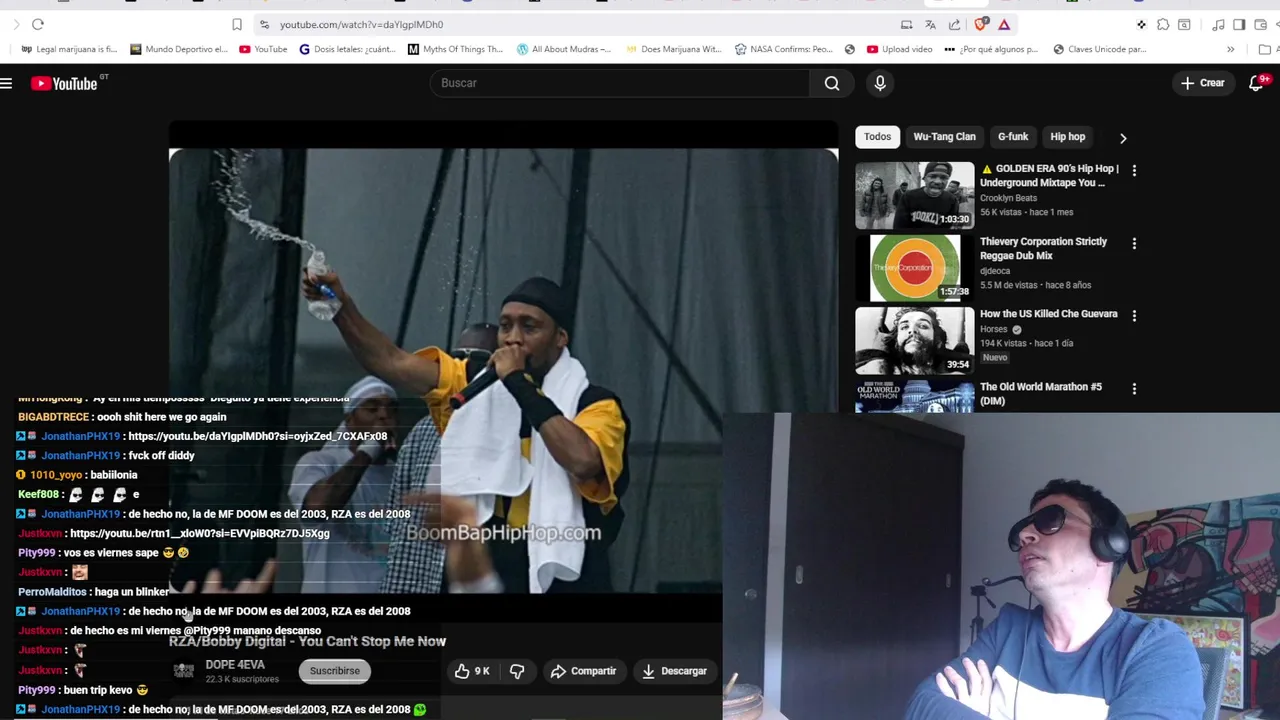
Task: Start voice search with the microphone icon
Action: click(x=880, y=83)
